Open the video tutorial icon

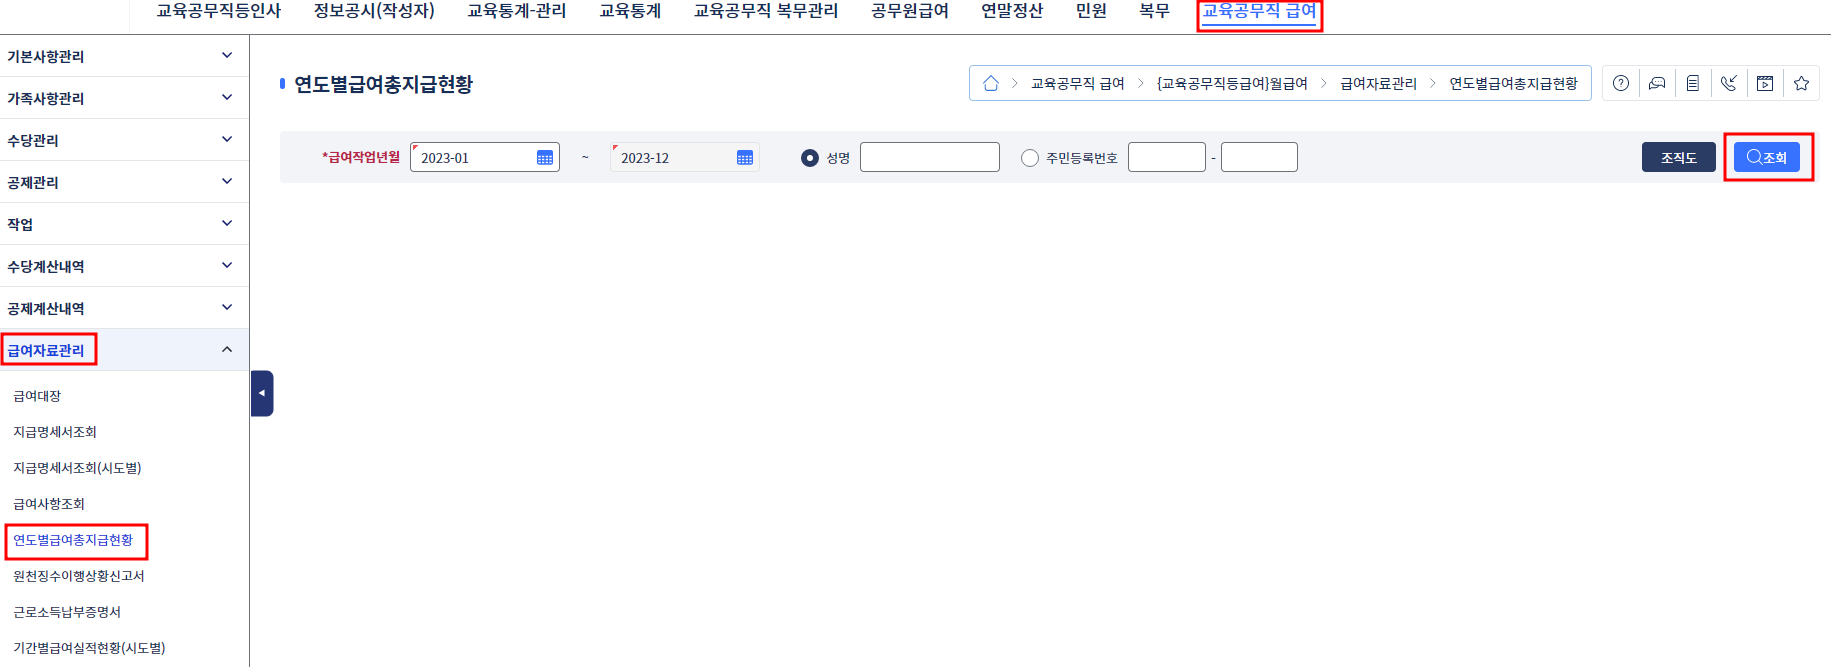(x=1765, y=83)
